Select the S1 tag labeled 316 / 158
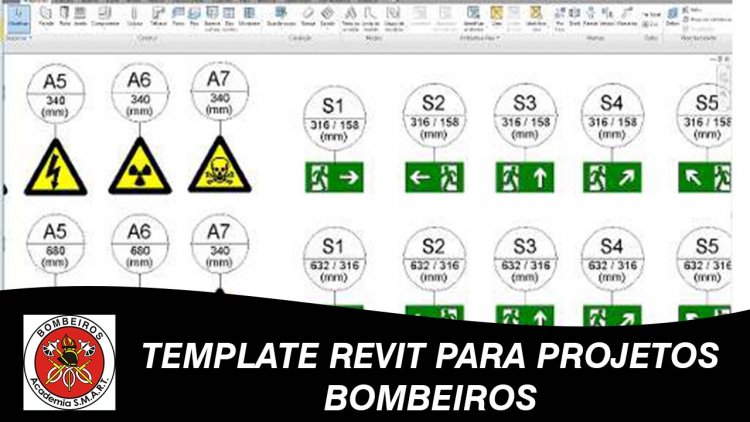750x422 pixels. pos(334,119)
